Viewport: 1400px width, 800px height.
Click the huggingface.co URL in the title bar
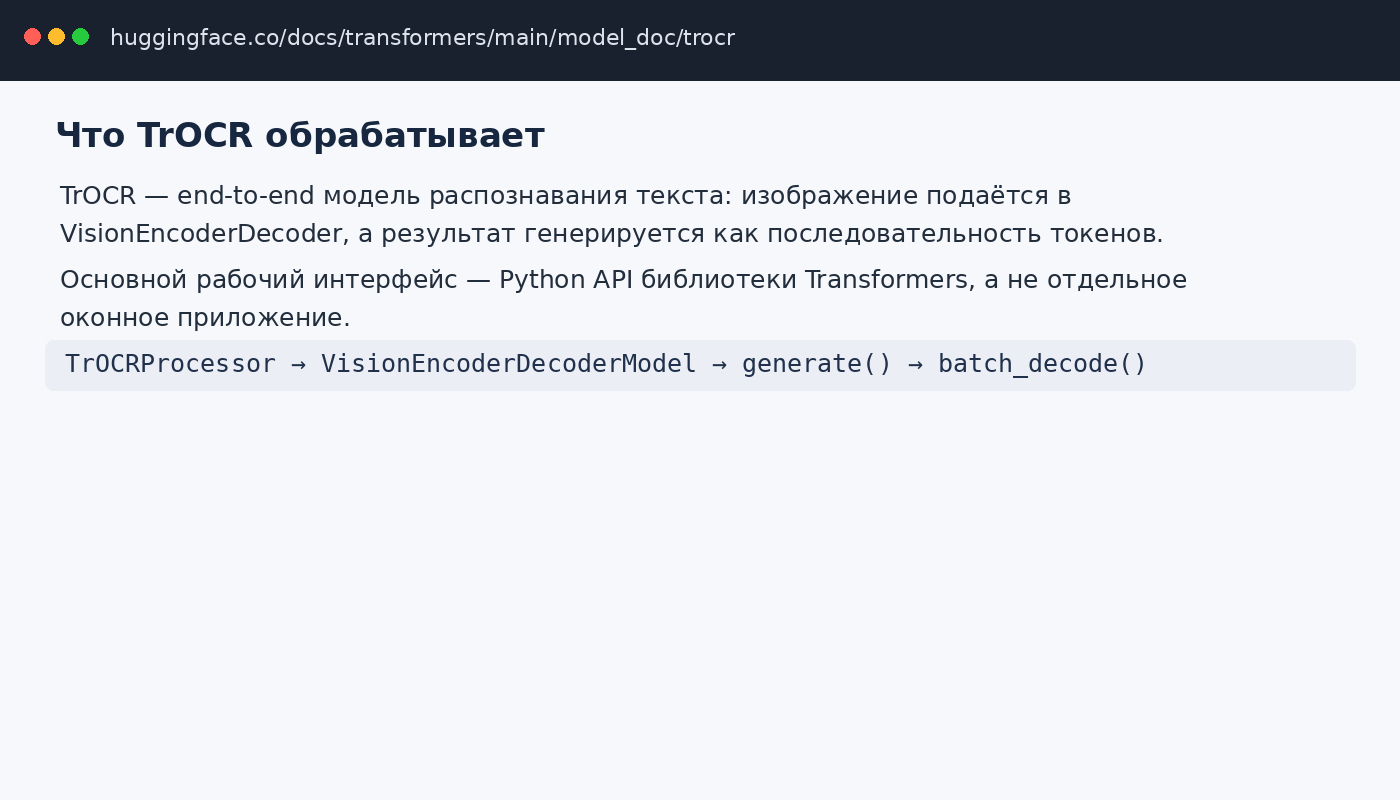tap(422, 38)
